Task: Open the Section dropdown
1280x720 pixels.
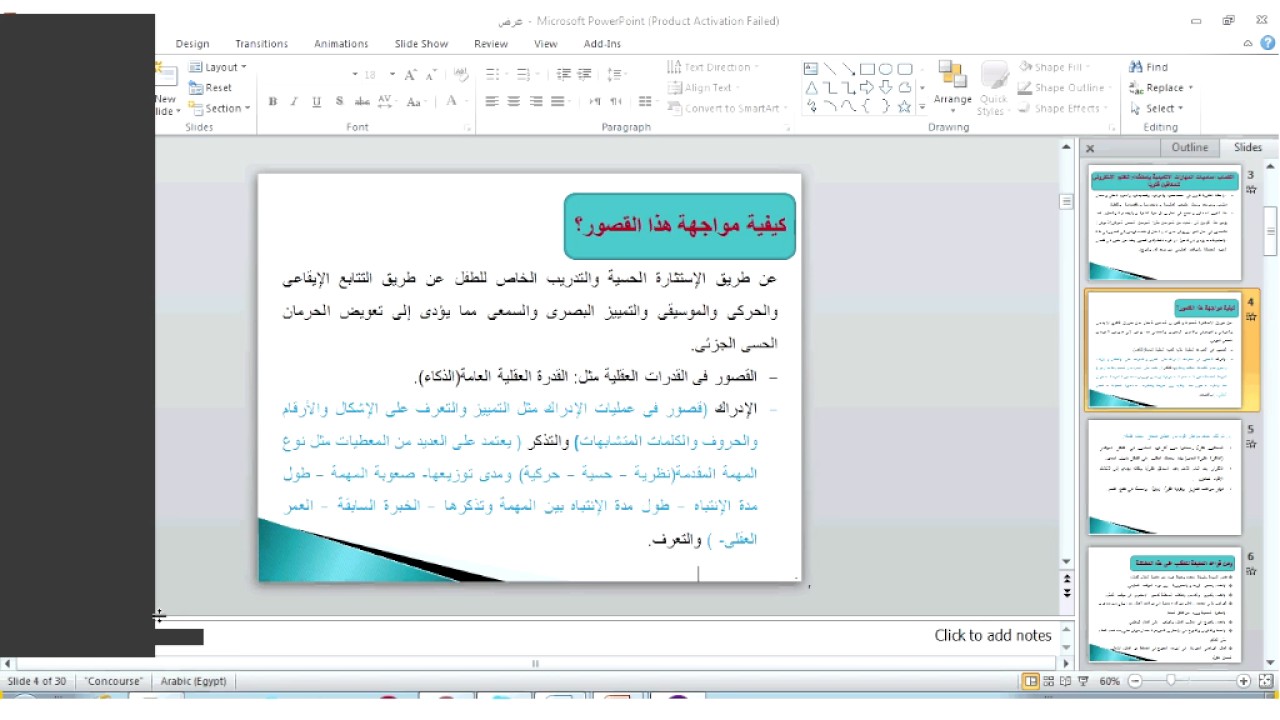Action: [220, 108]
